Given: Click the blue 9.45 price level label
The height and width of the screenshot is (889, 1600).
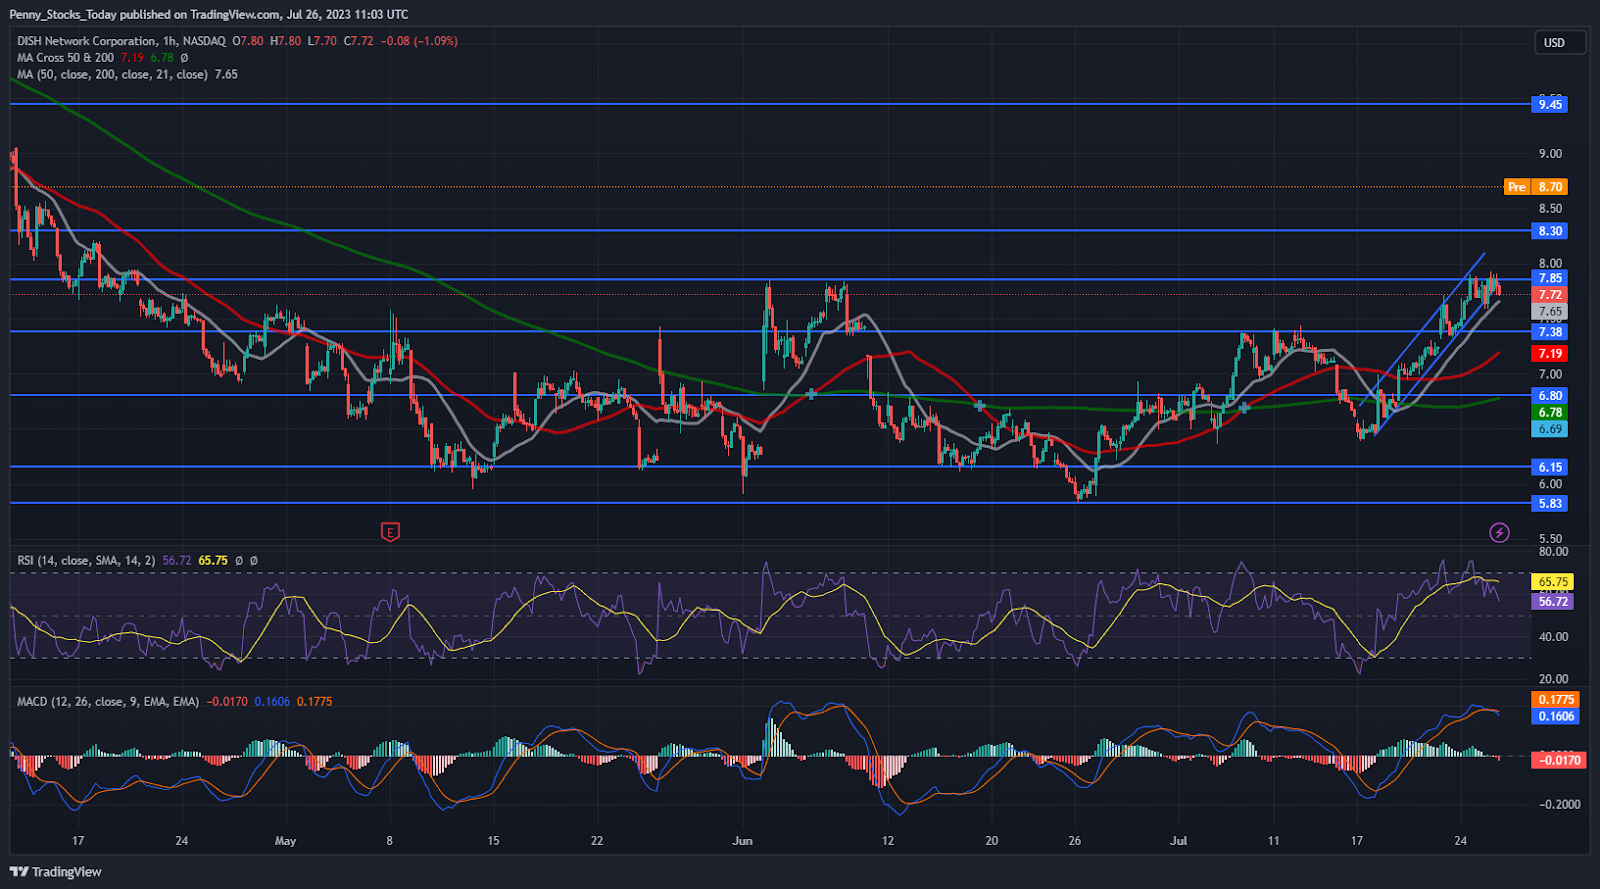Looking at the screenshot, I should pos(1550,104).
